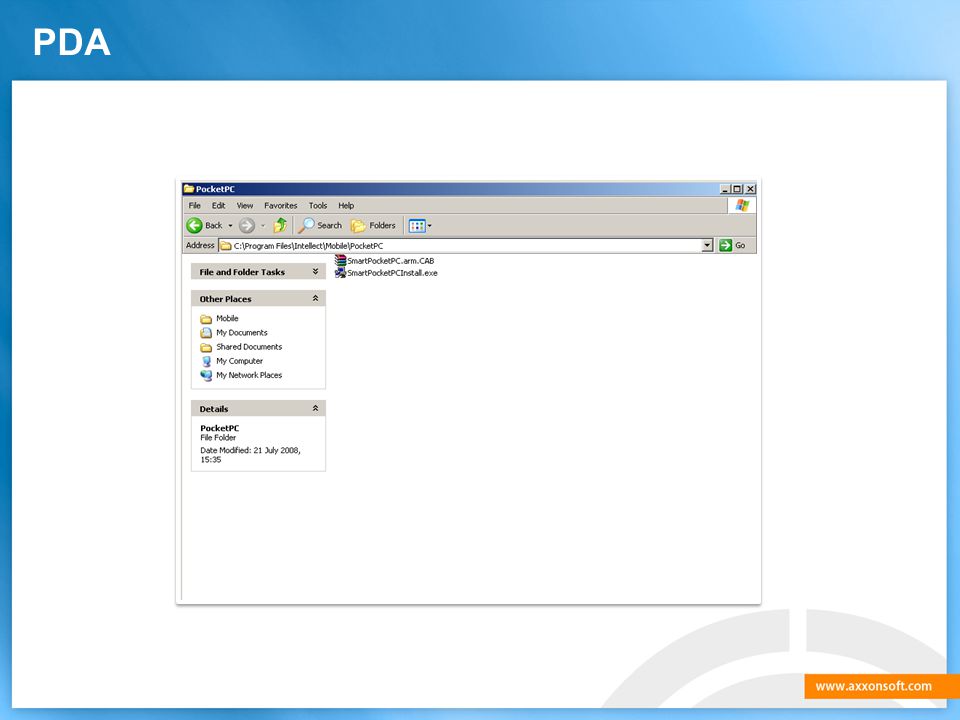The height and width of the screenshot is (720, 960).
Task: Open the Views dropdown arrow
Action: 429,226
